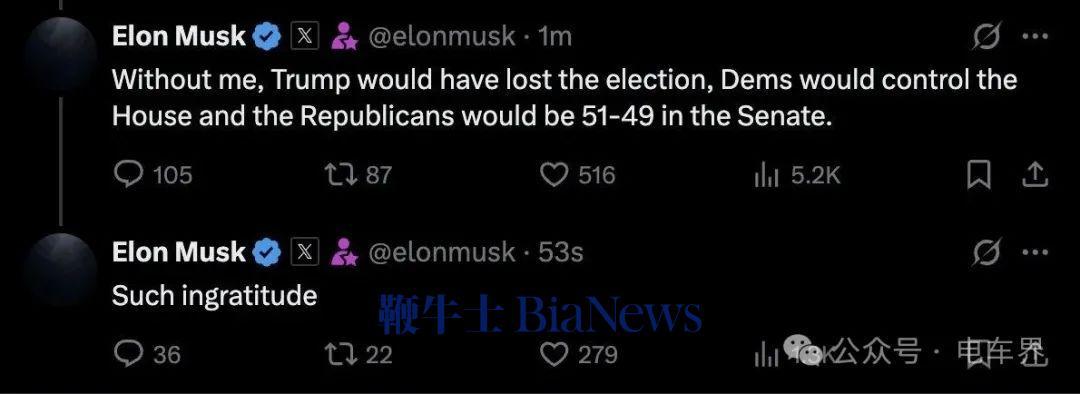
Task: Open the 1m timestamp link
Action: click(555, 37)
